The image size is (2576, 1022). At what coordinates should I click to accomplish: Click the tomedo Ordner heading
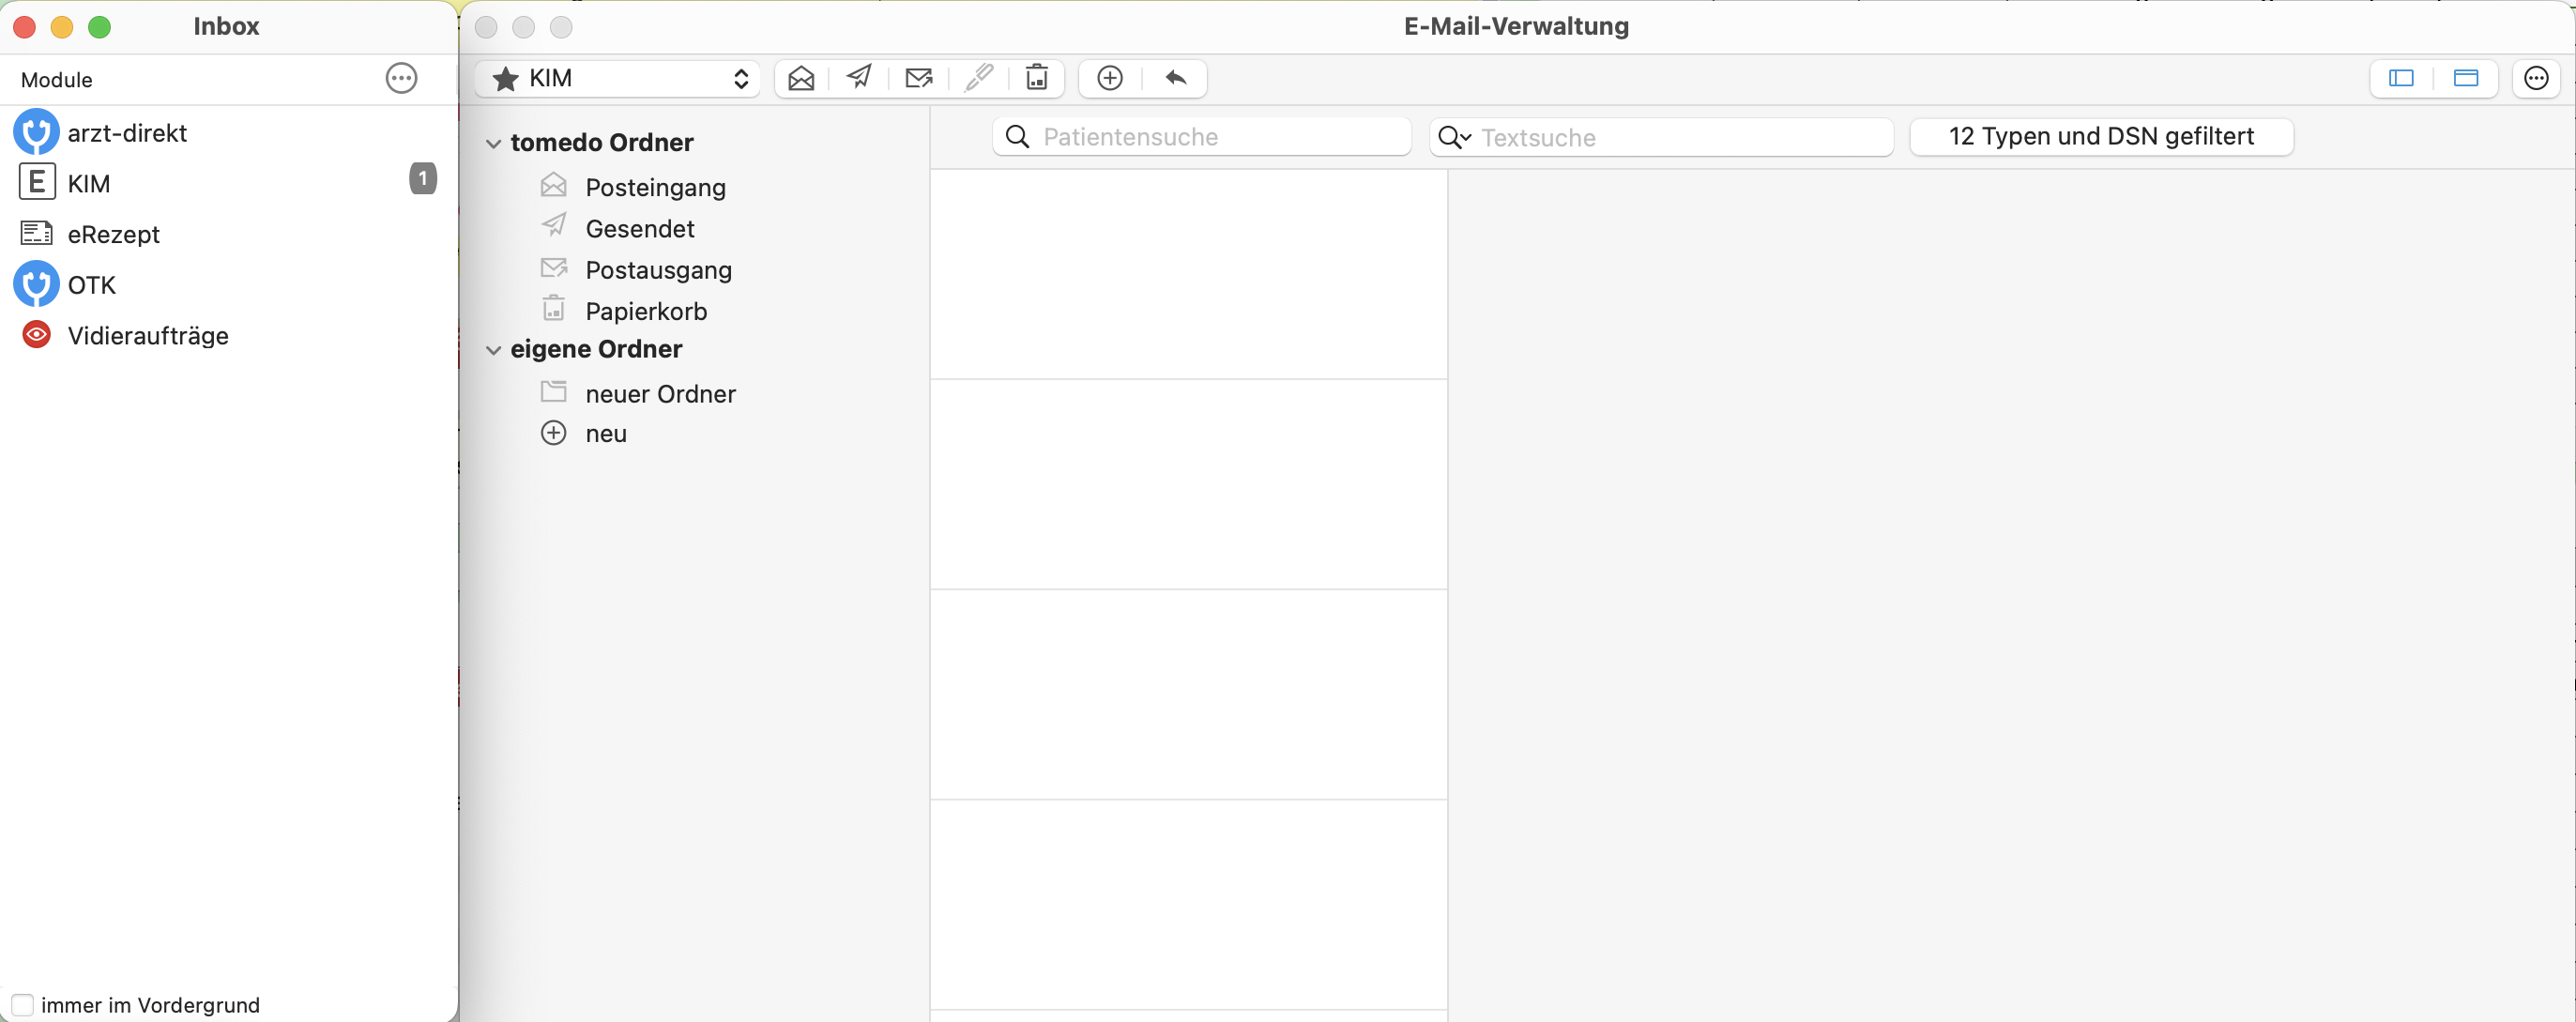point(601,142)
